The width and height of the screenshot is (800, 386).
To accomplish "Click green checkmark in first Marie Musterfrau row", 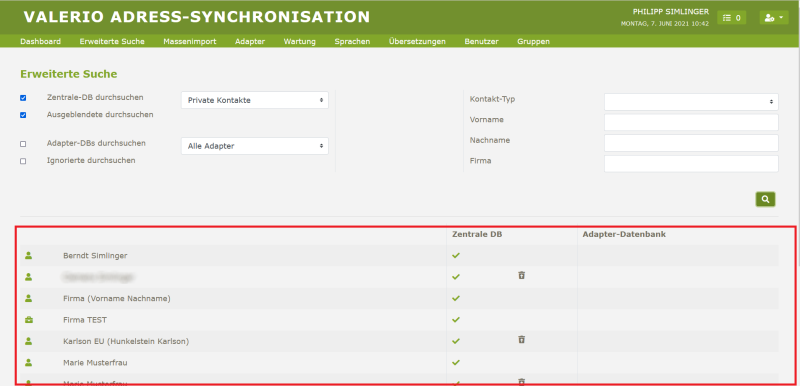I will click(456, 363).
